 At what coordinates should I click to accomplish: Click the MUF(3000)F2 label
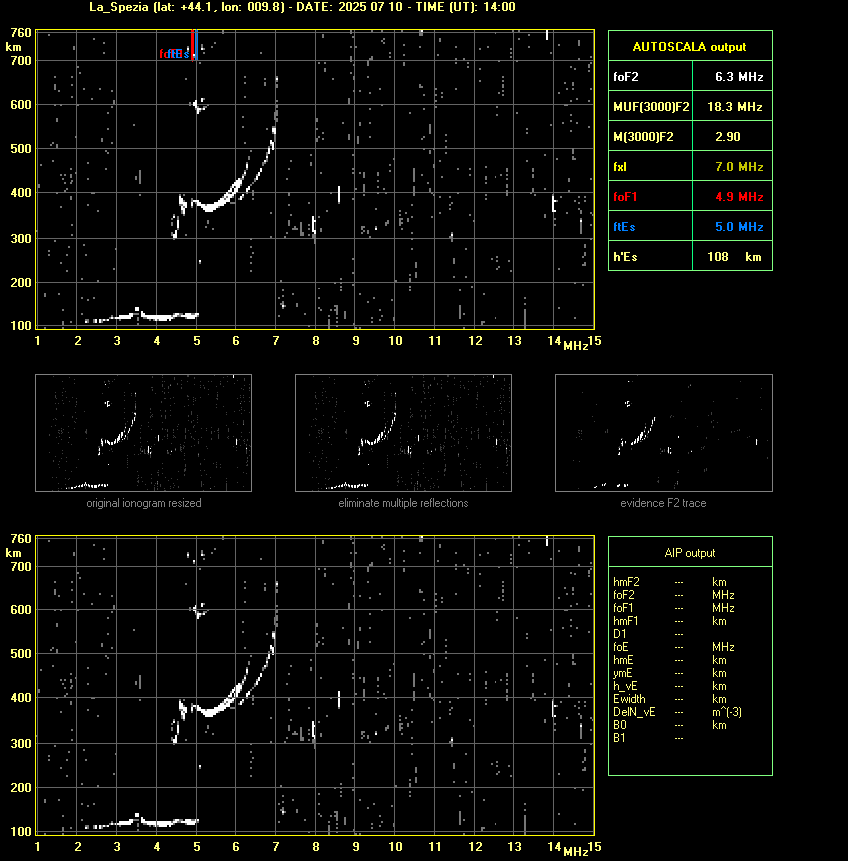pos(651,107)
